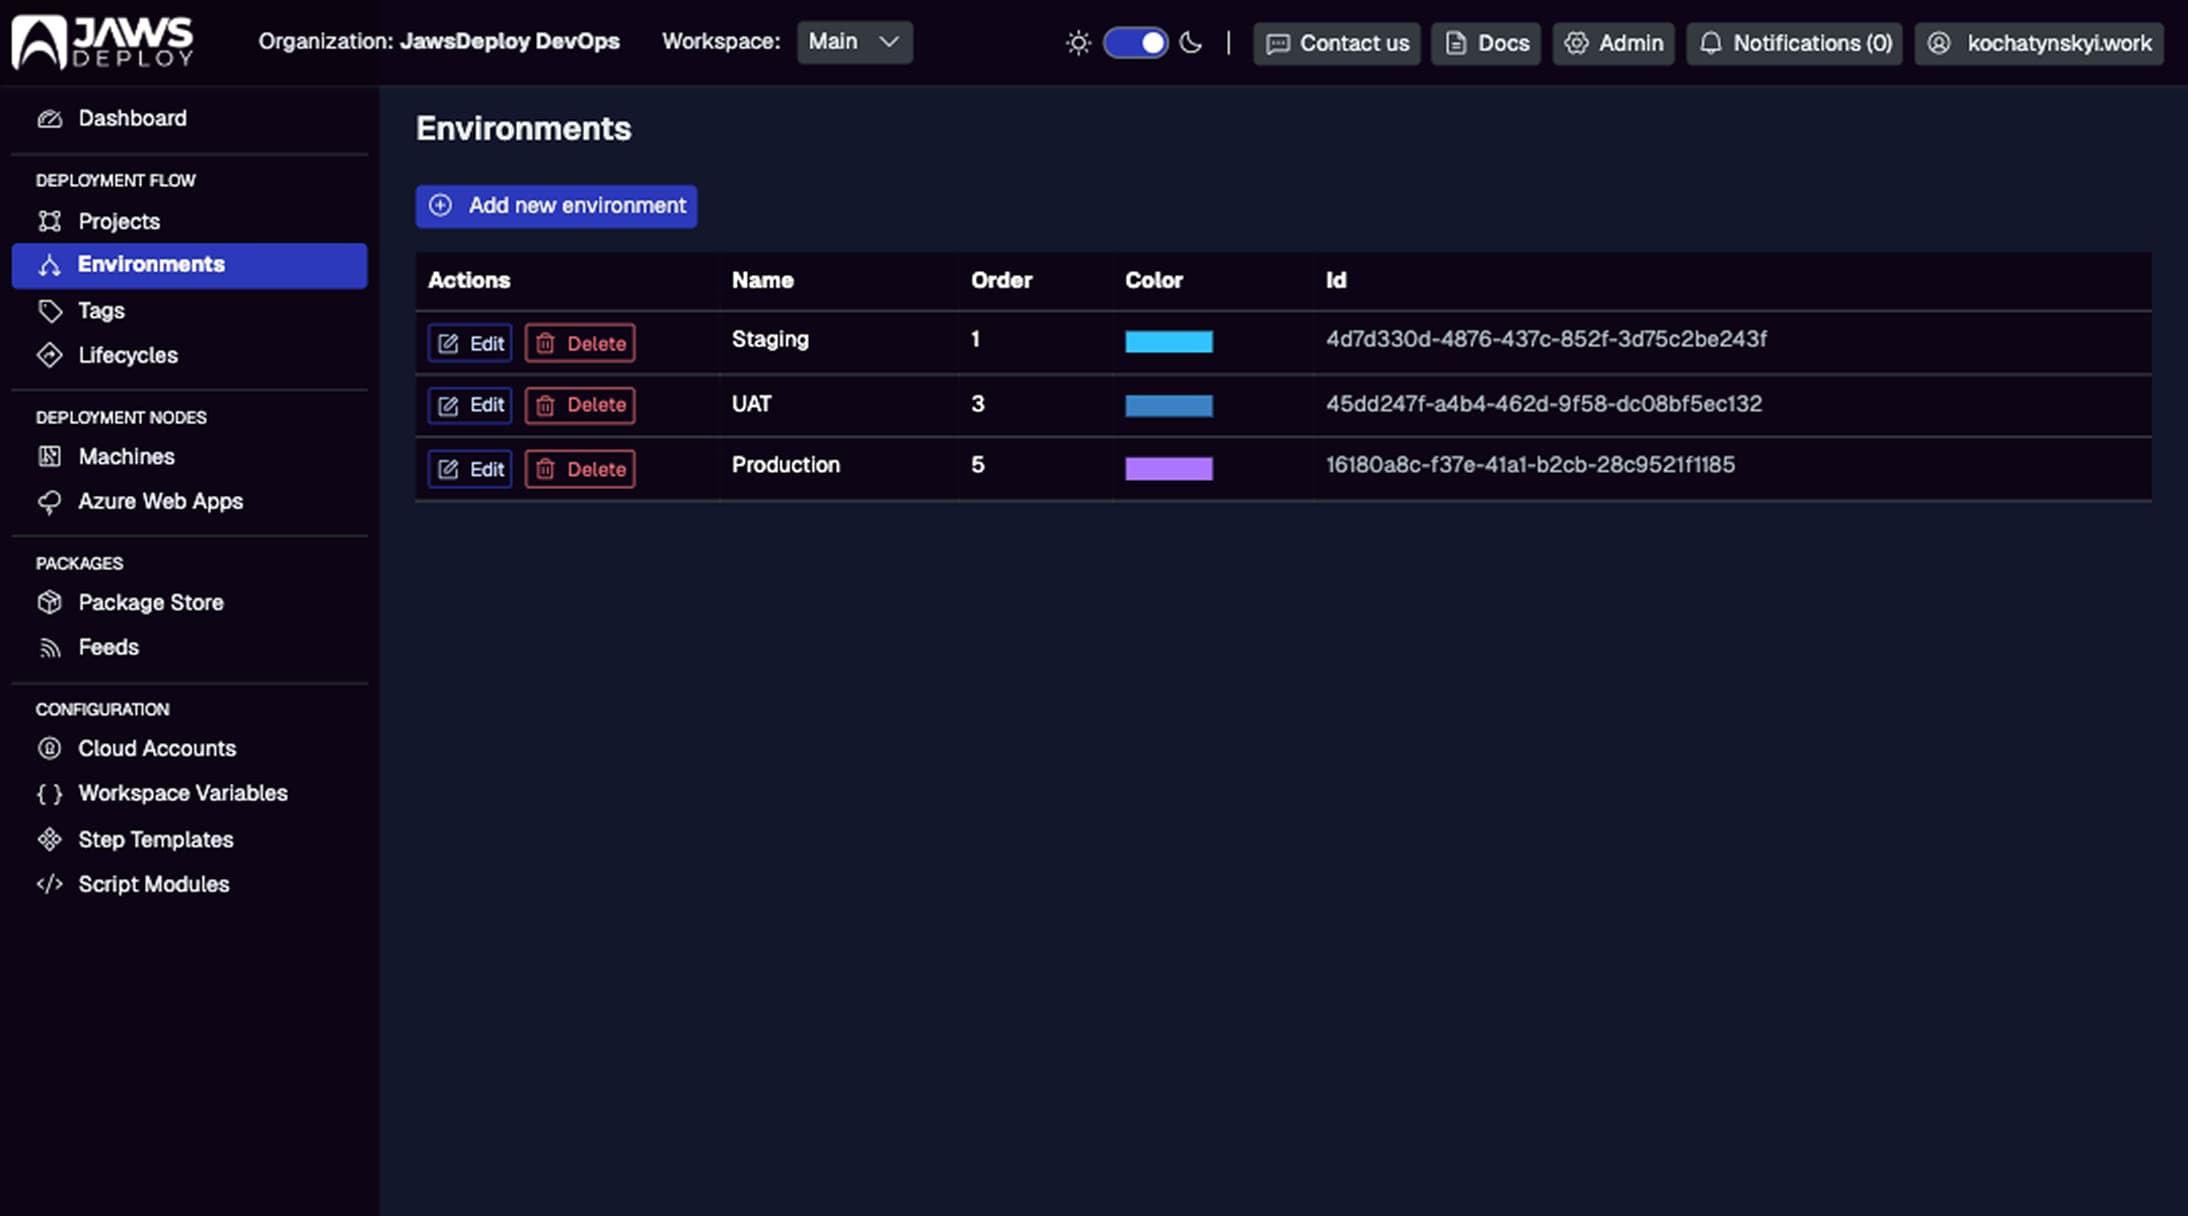Toggle the dark mode switch
The width and height of the screenshot is (2188, 1216).
[1135, 43]
